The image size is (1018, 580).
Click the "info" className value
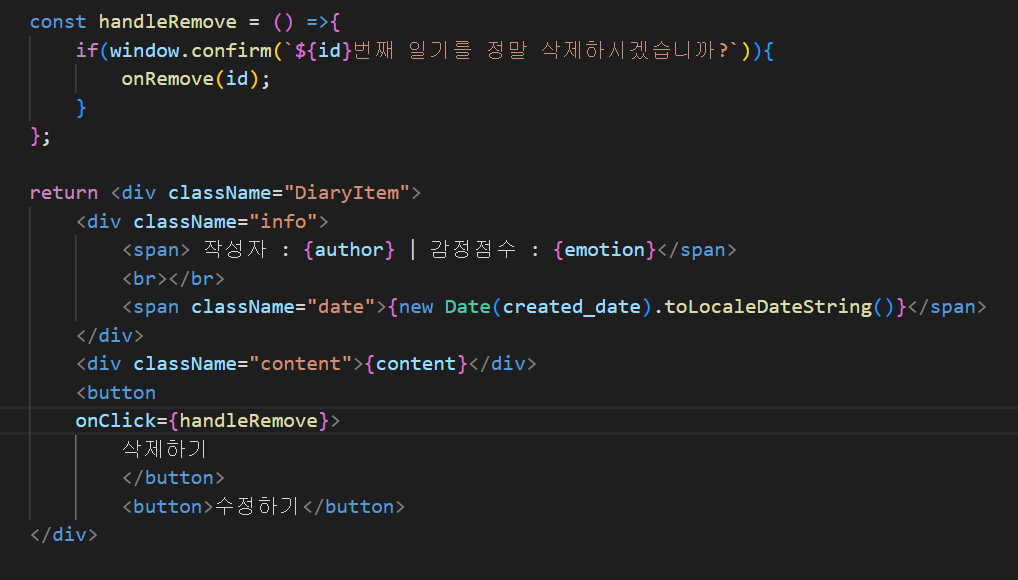coord(284,221)
